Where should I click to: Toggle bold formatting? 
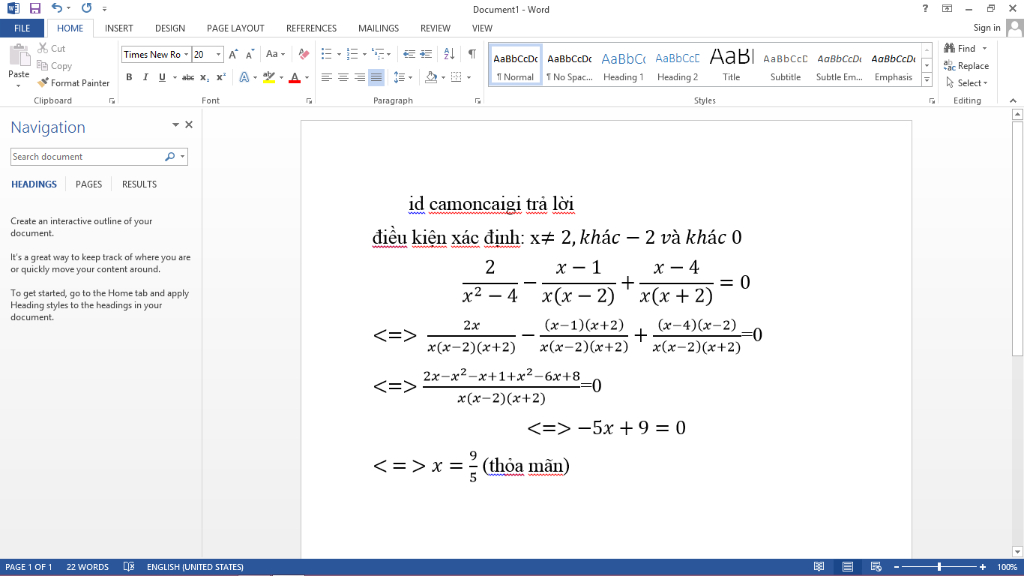pos(129,77)
